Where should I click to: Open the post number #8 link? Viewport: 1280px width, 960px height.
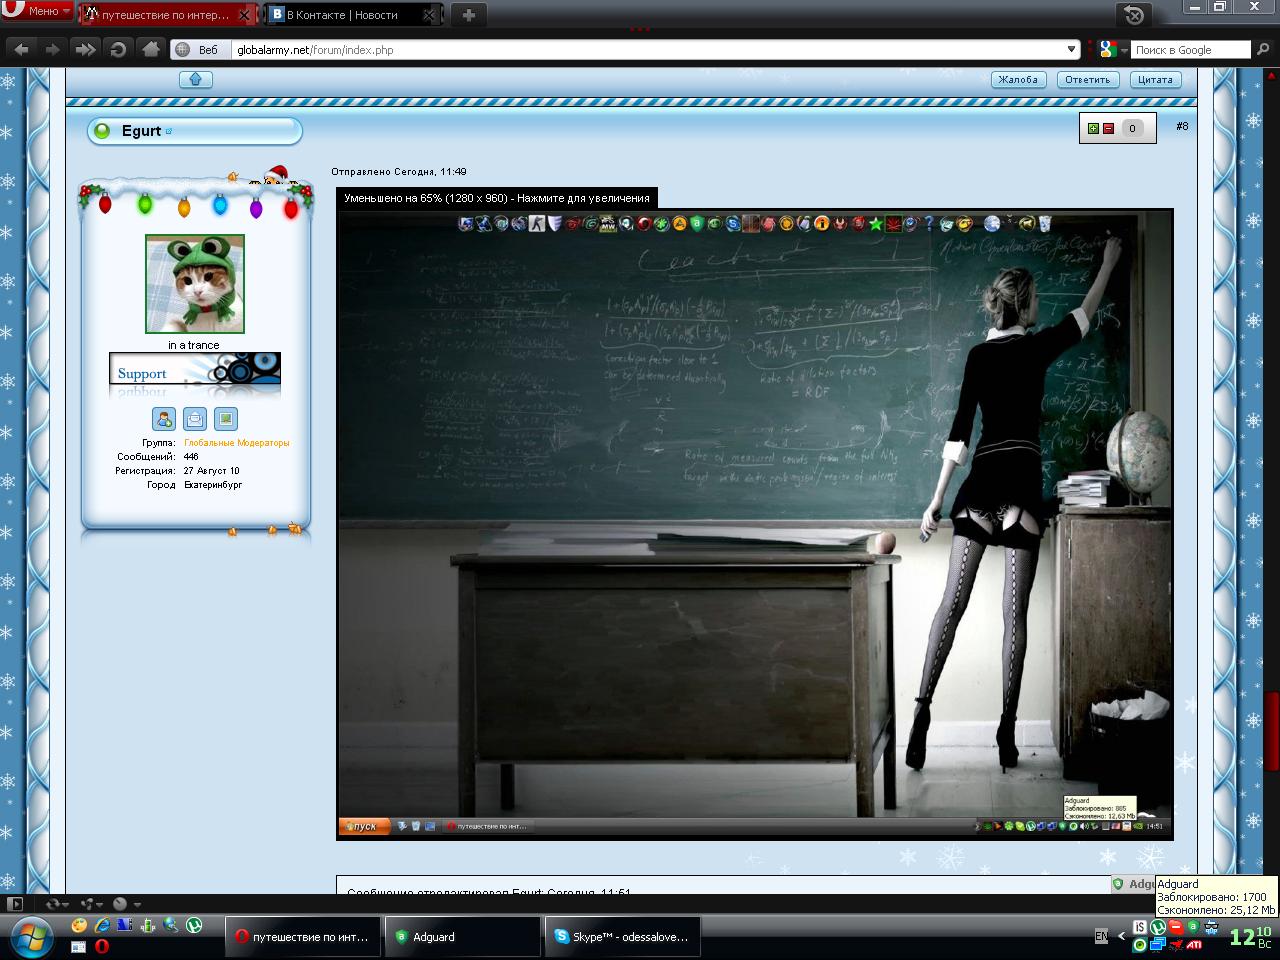[x=1182, y=126]
